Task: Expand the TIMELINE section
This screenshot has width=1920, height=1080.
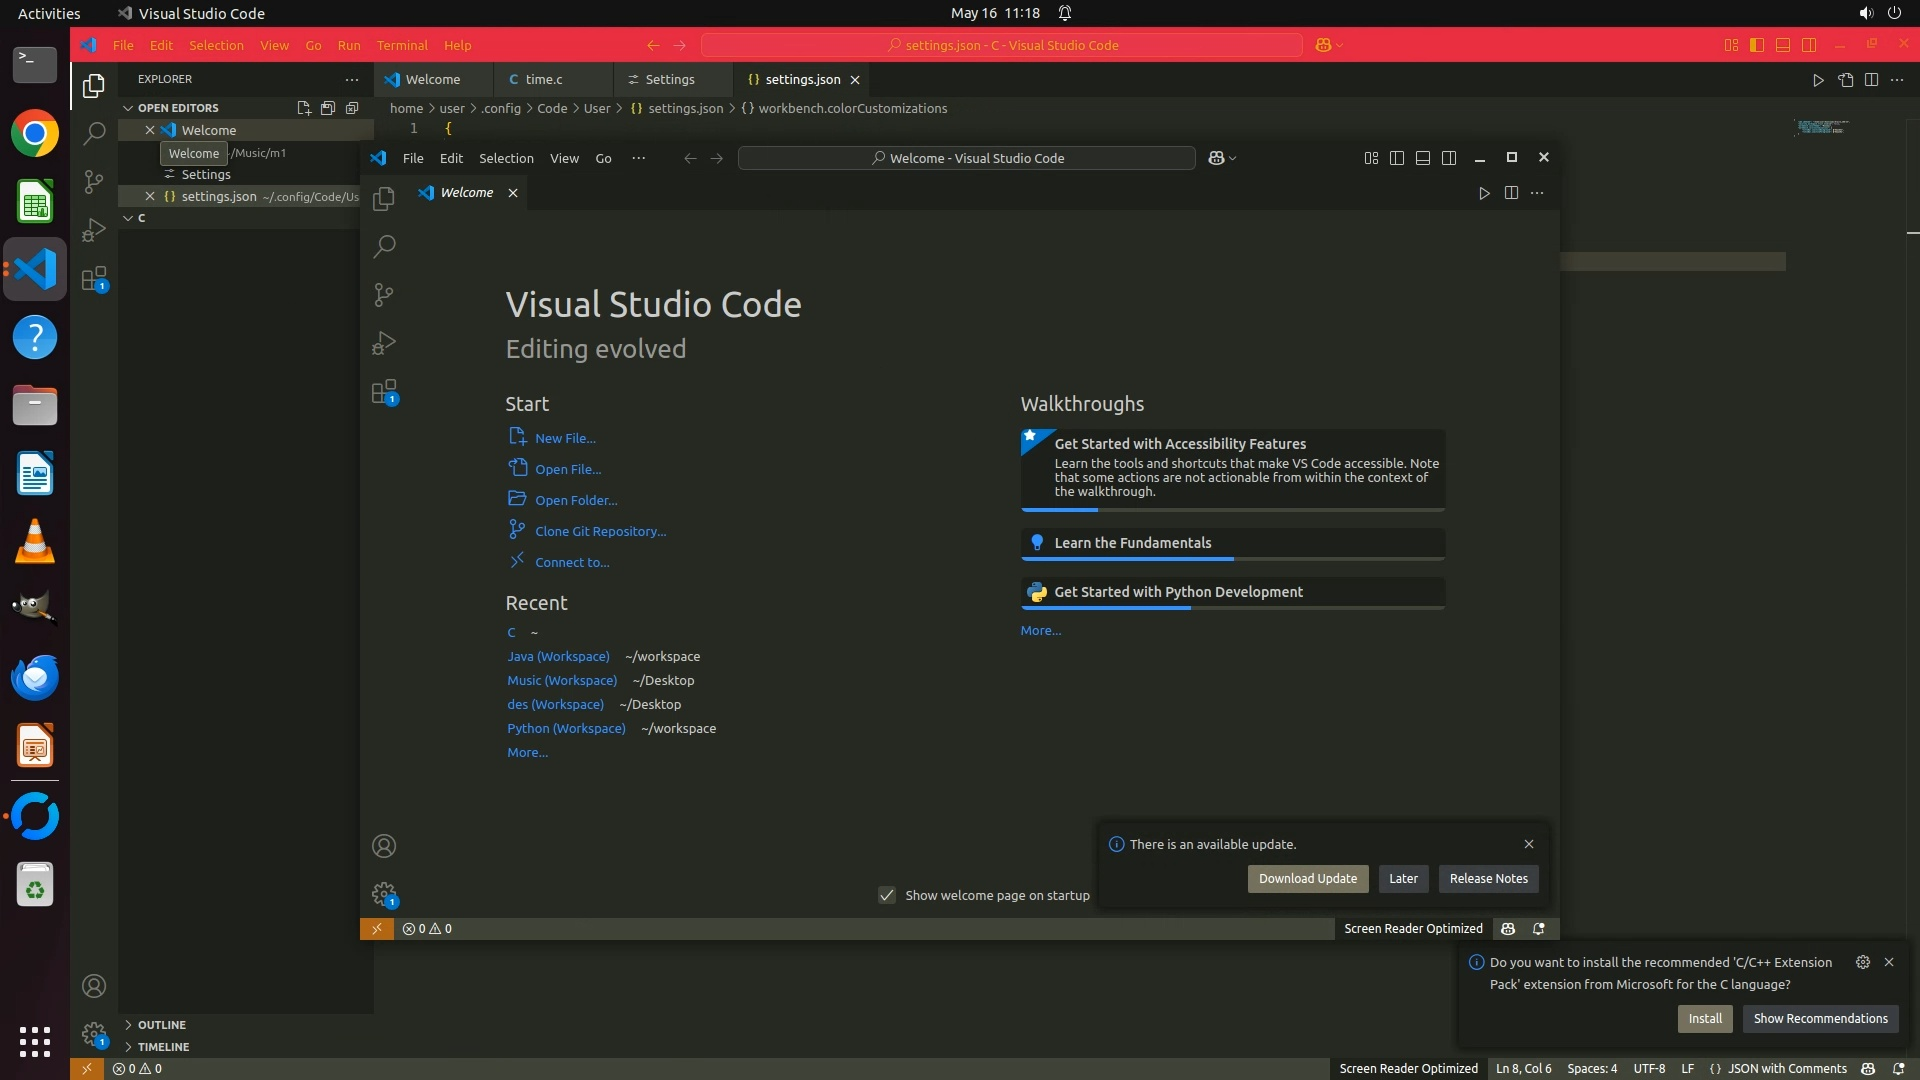Action: point(163,1047)
